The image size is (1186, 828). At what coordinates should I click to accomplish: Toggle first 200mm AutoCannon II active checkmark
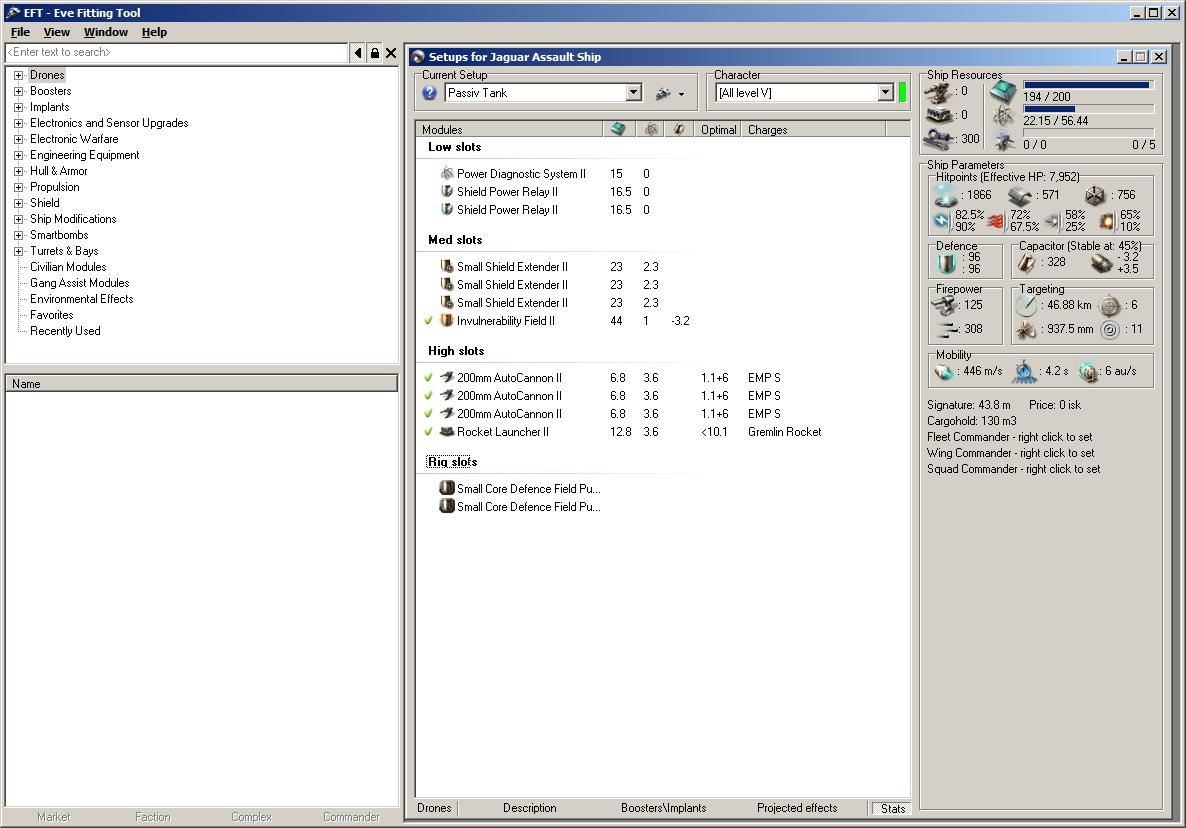(x=428, y=377)
